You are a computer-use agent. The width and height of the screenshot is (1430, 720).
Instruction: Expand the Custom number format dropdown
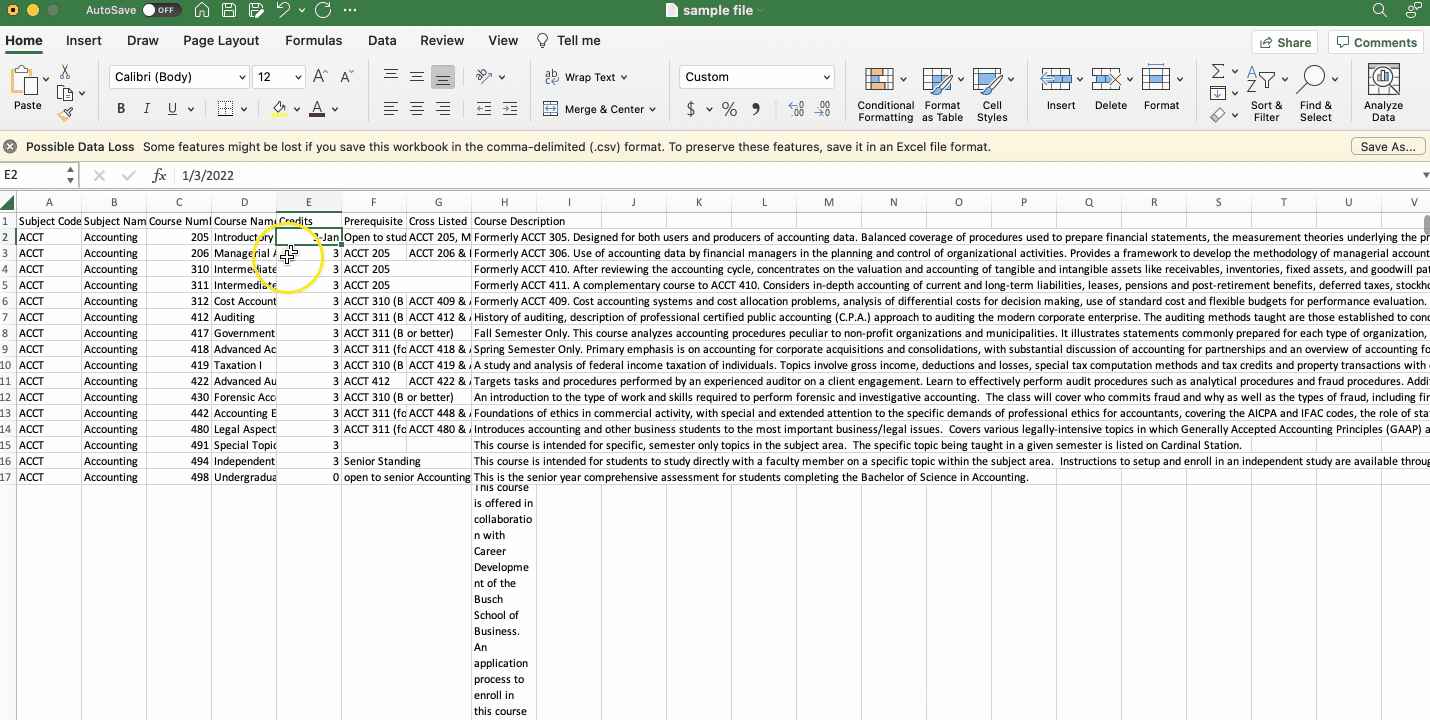pos(826,77)
